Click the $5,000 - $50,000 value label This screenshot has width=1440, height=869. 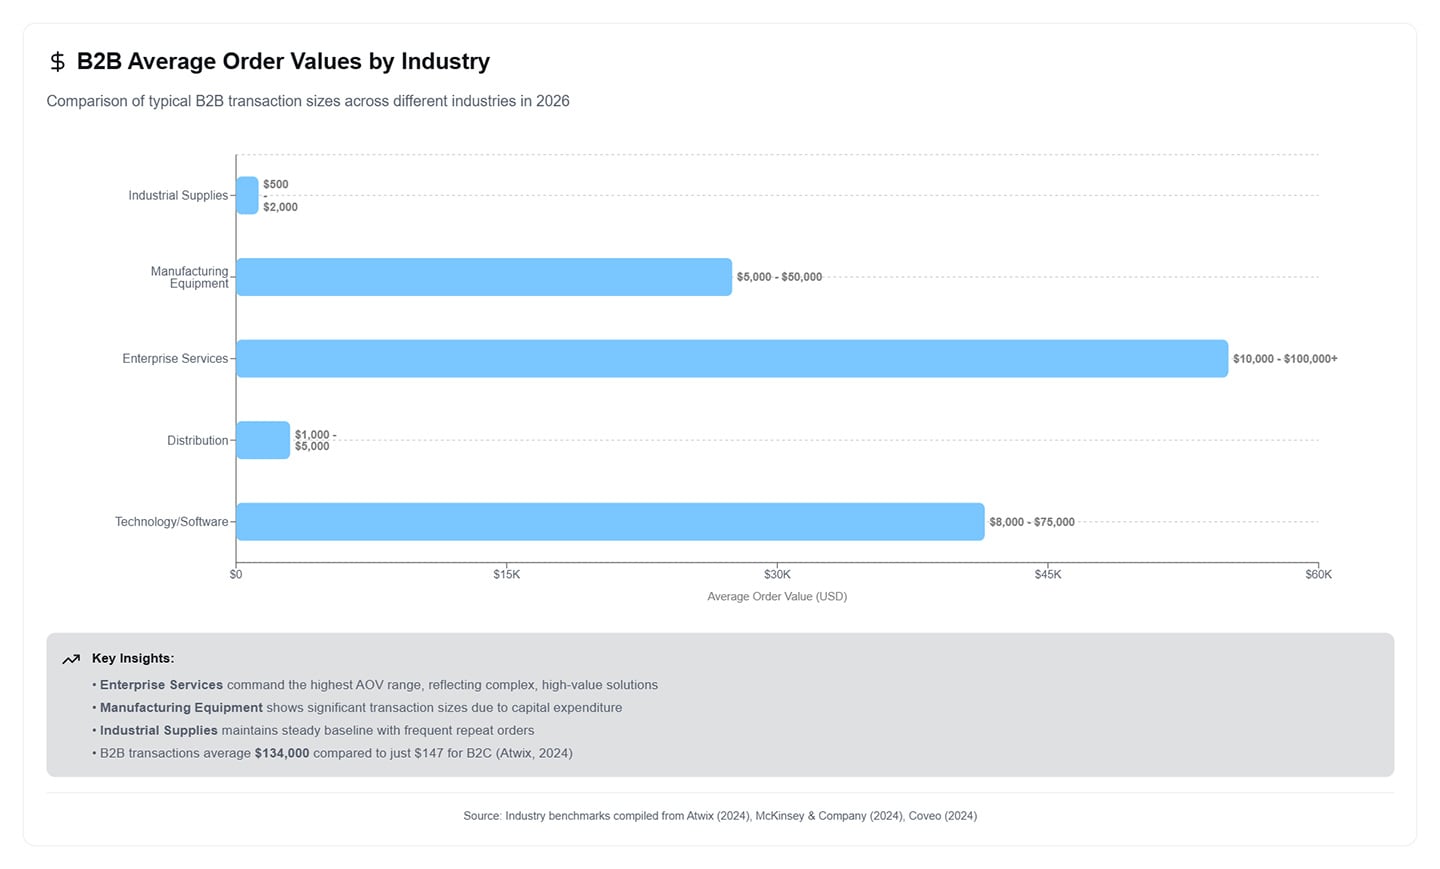coord(779,277)
